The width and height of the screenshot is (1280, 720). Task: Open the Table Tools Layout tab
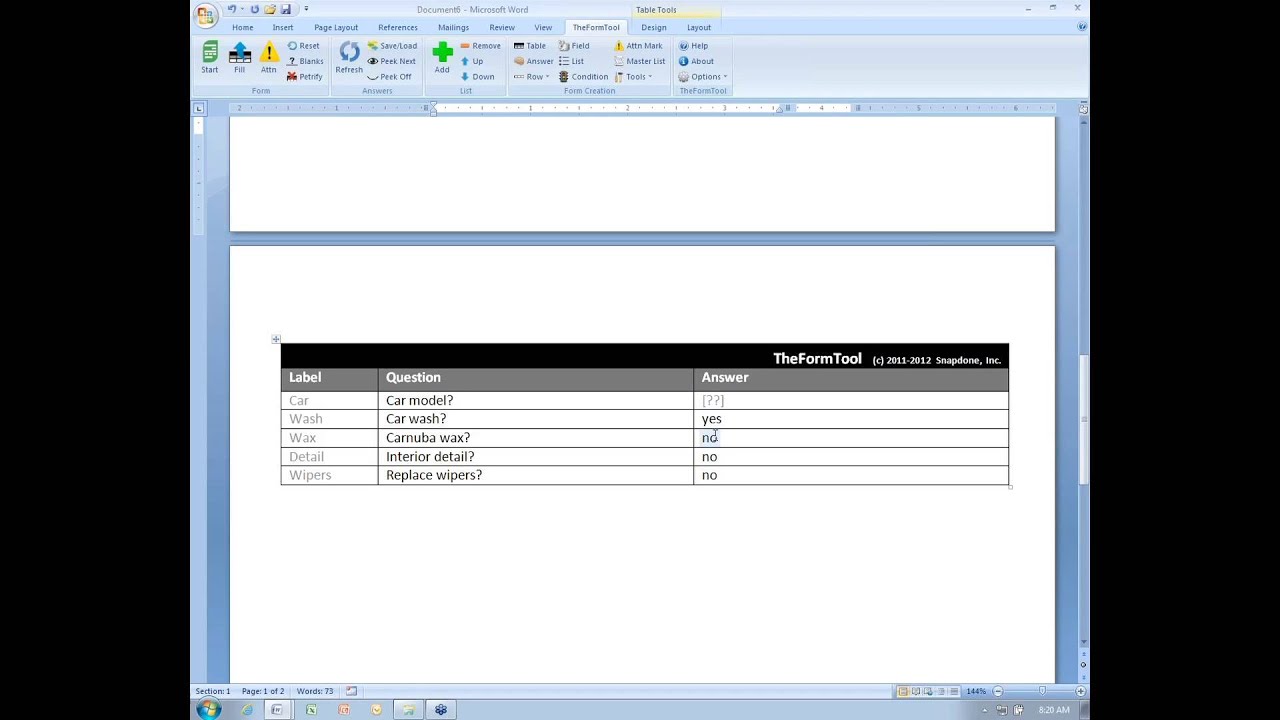[699, 27]
